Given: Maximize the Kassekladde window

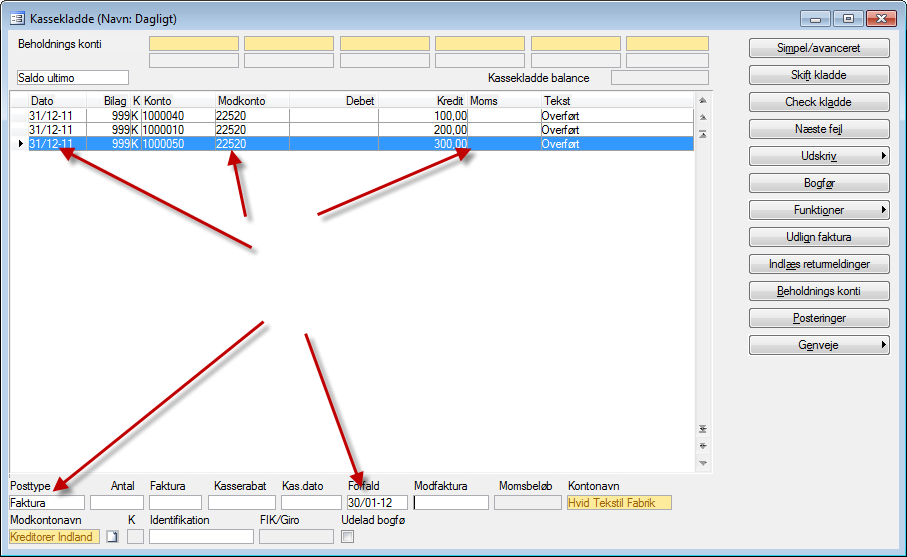Looking at the screenshot, I should 848,19.
